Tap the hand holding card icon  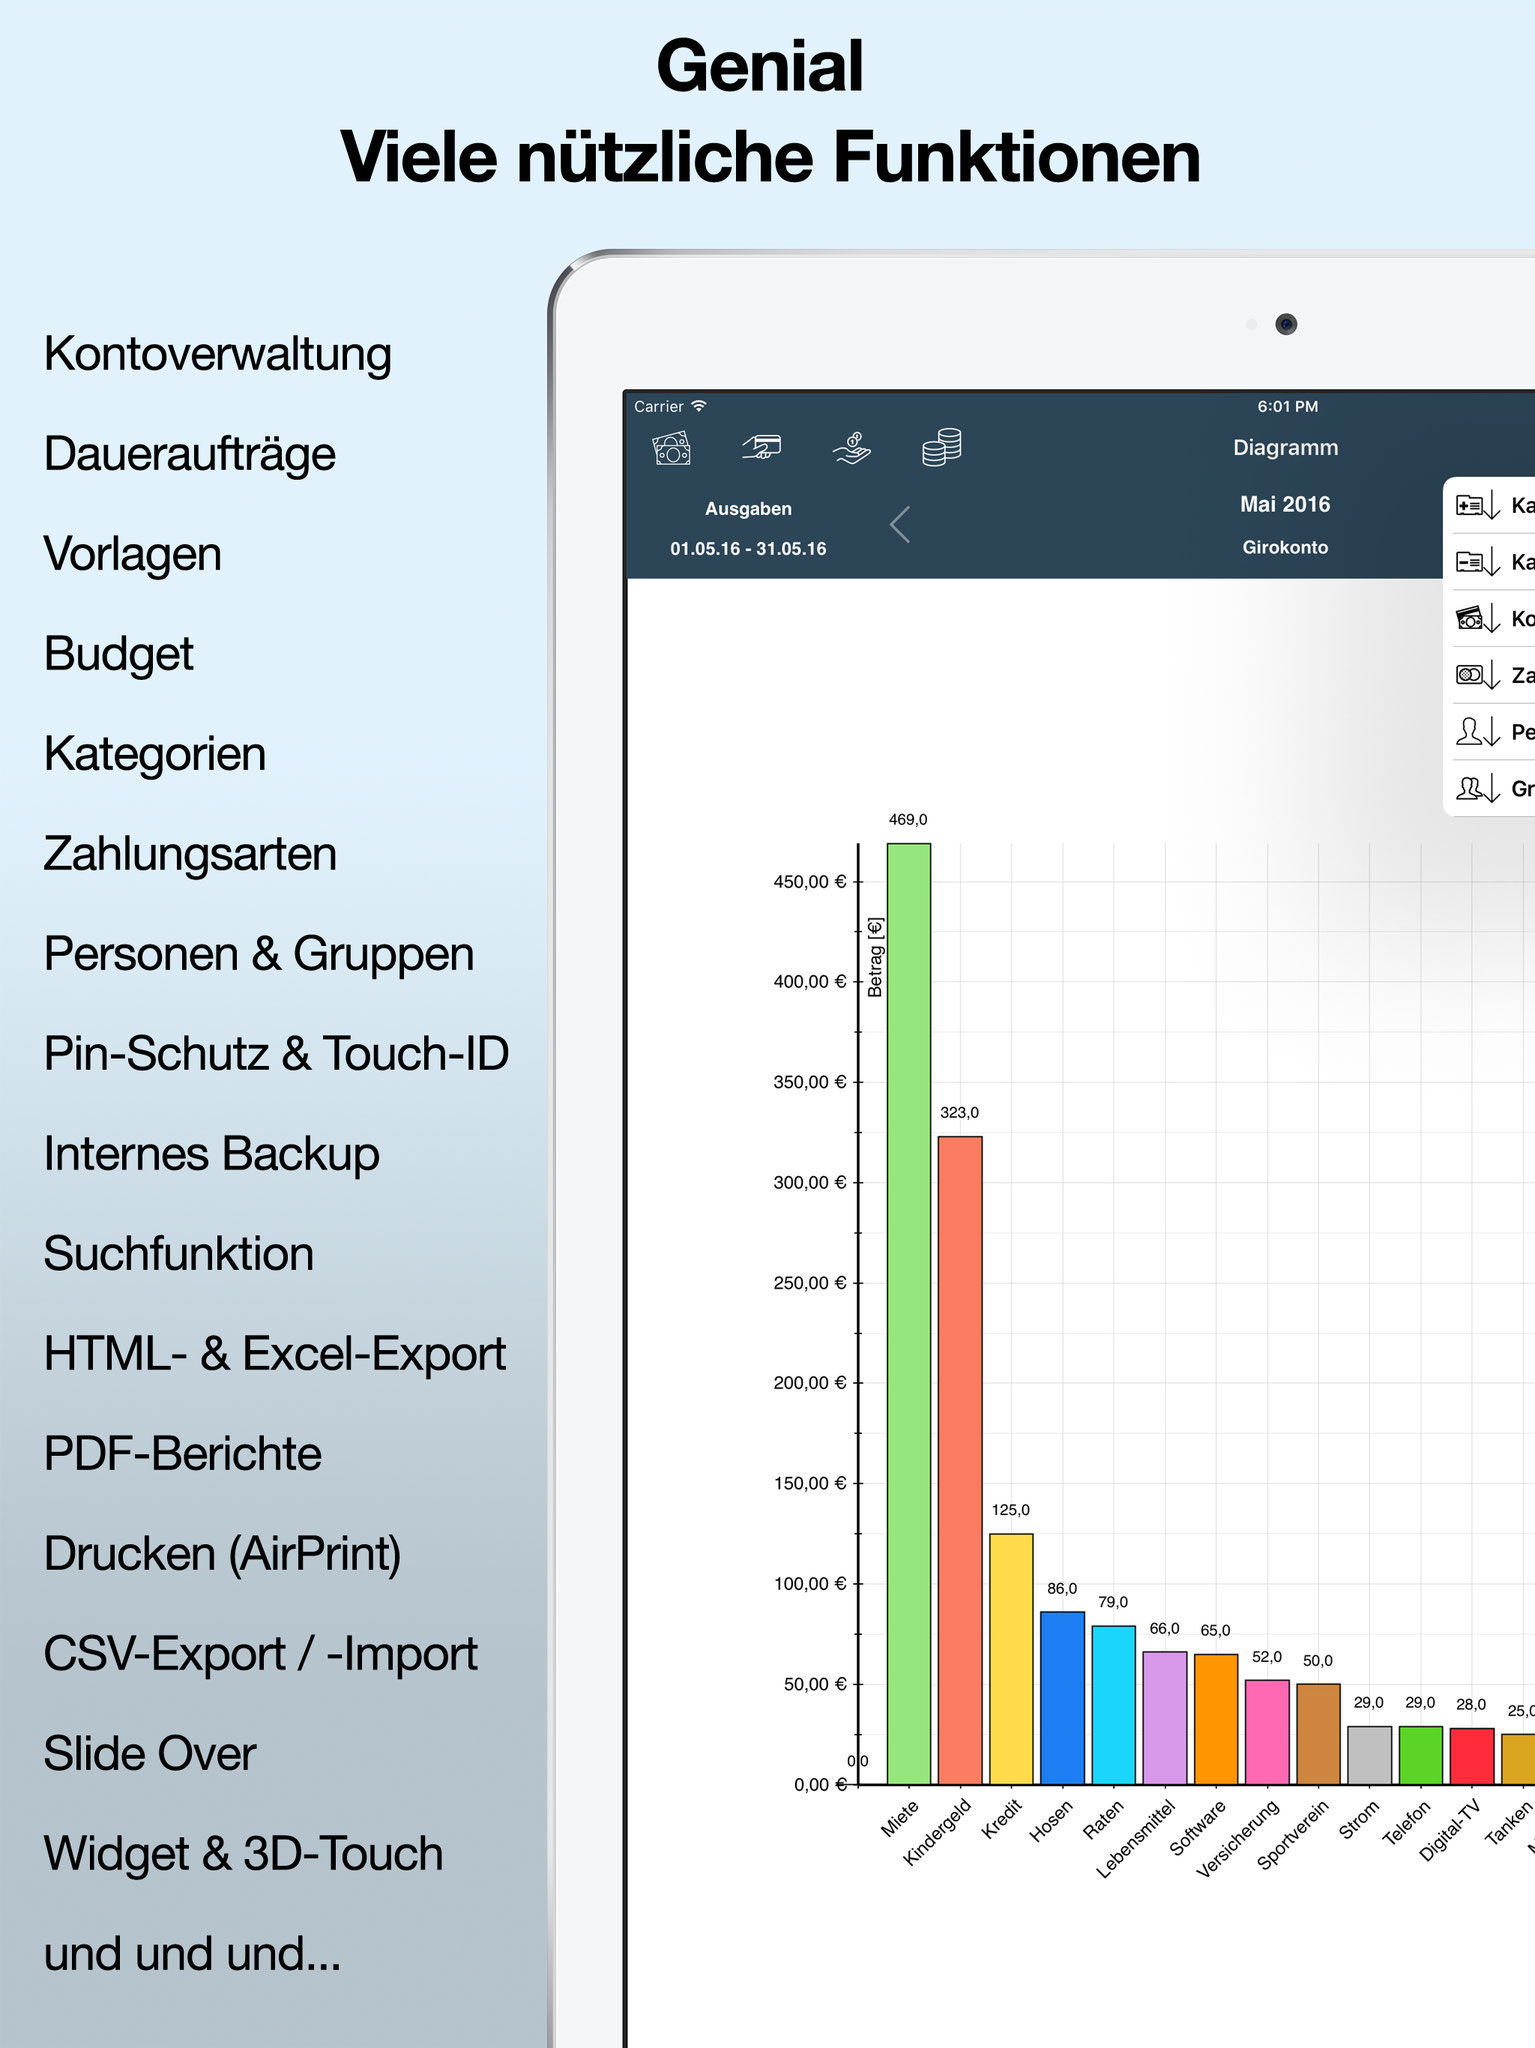pos(761,447)
